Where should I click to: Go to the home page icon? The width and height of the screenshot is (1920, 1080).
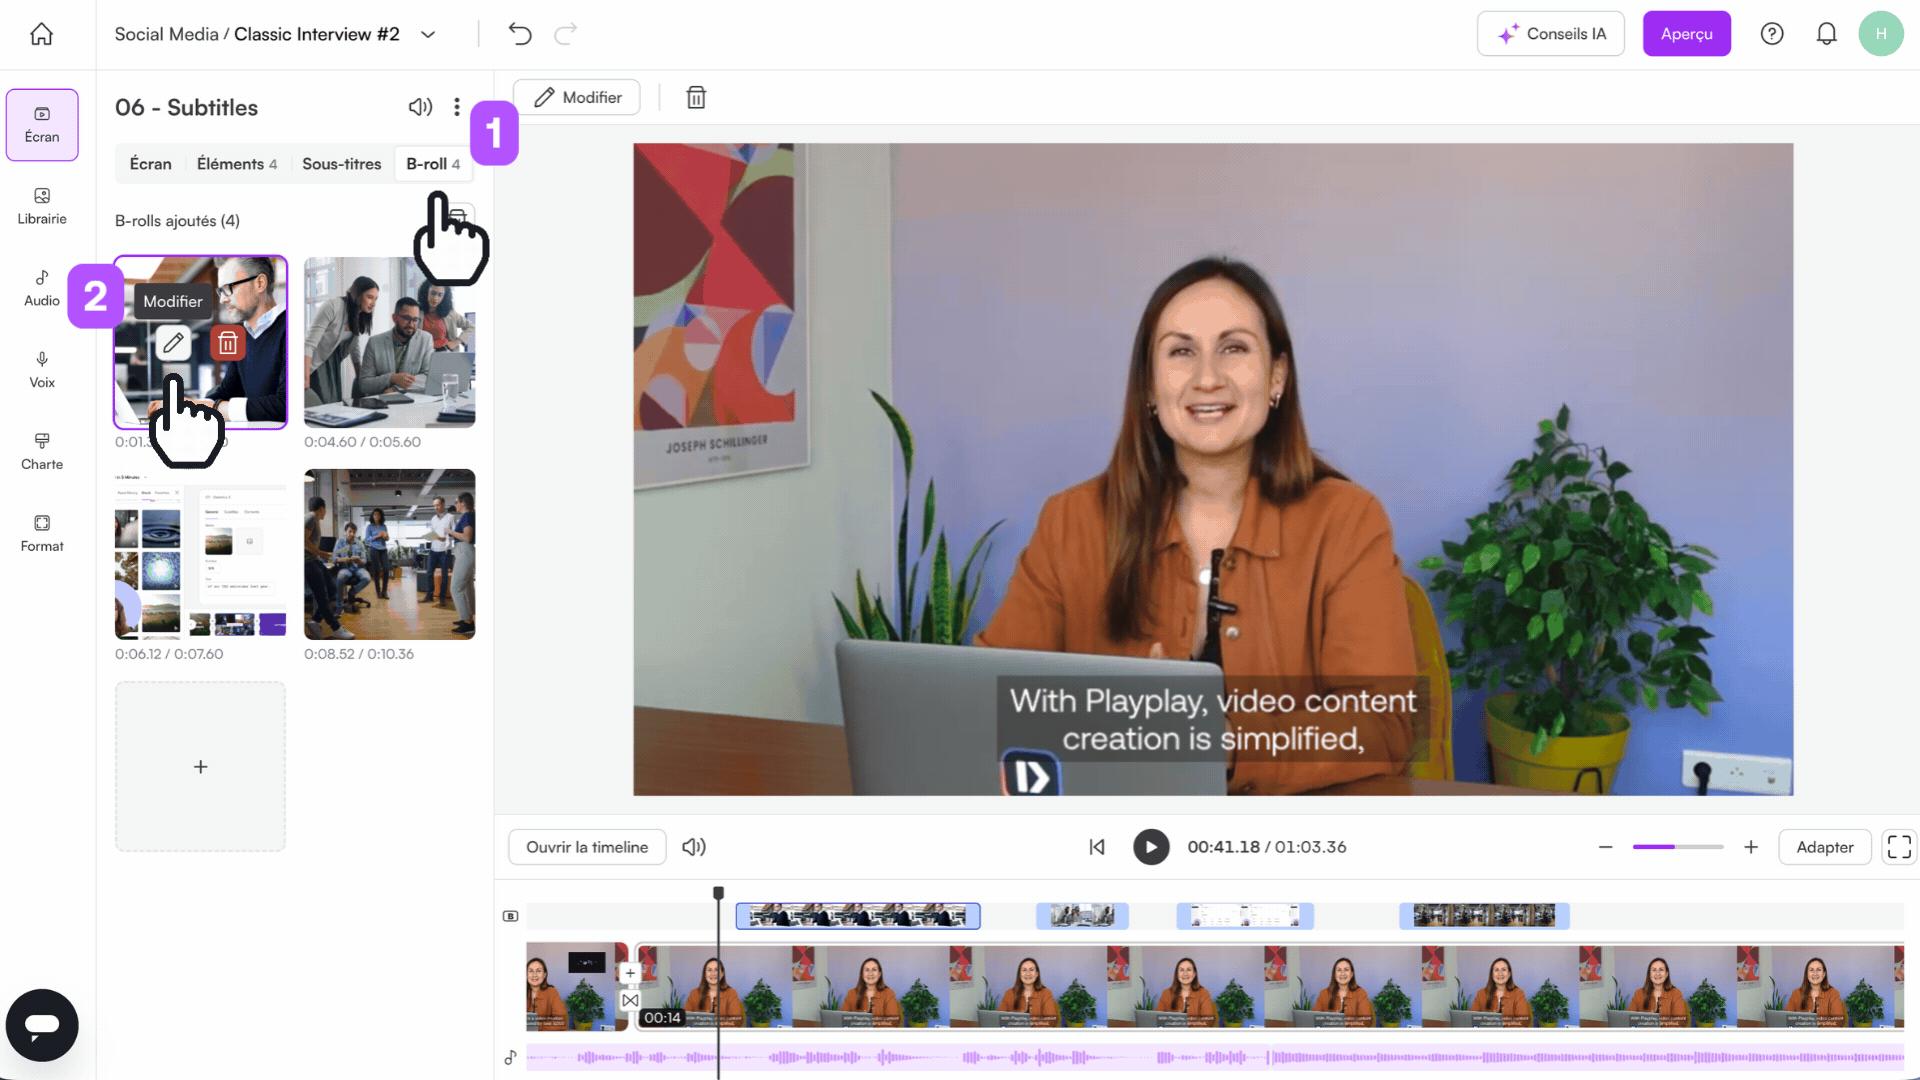pos(41,34)
